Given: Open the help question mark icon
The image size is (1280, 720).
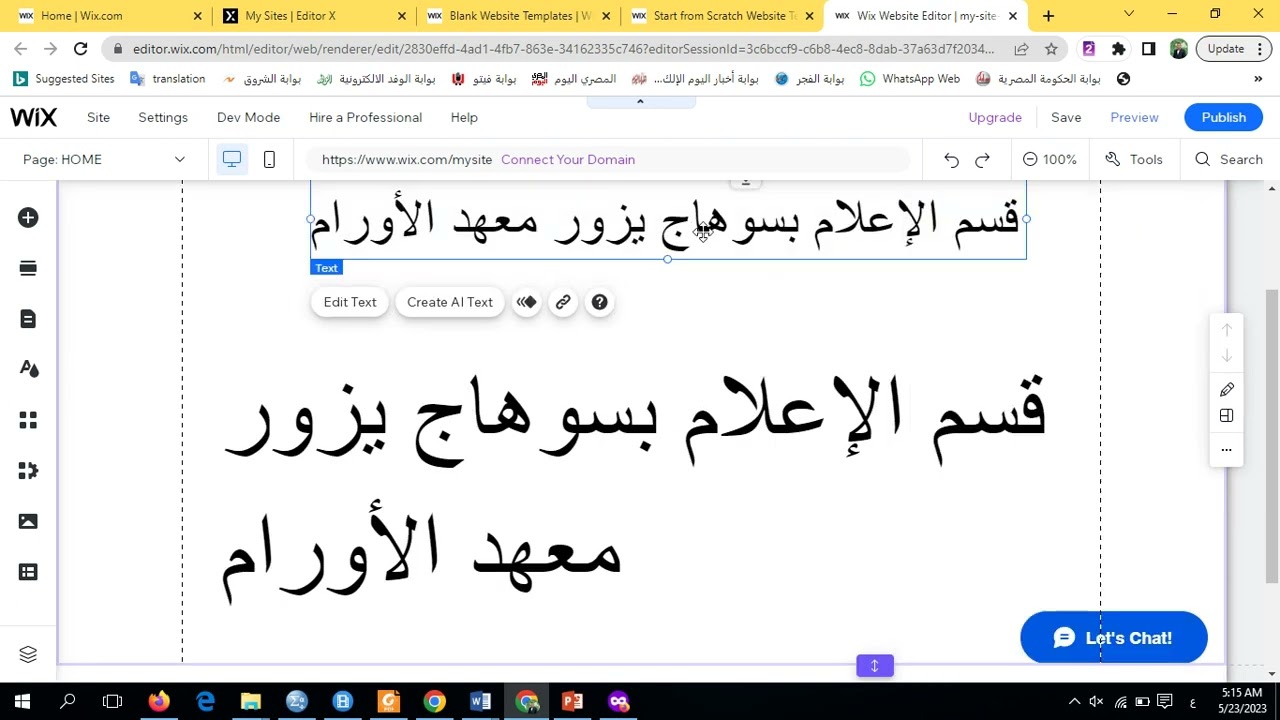Looking at the screenshot, I should (x=599, y=302).
